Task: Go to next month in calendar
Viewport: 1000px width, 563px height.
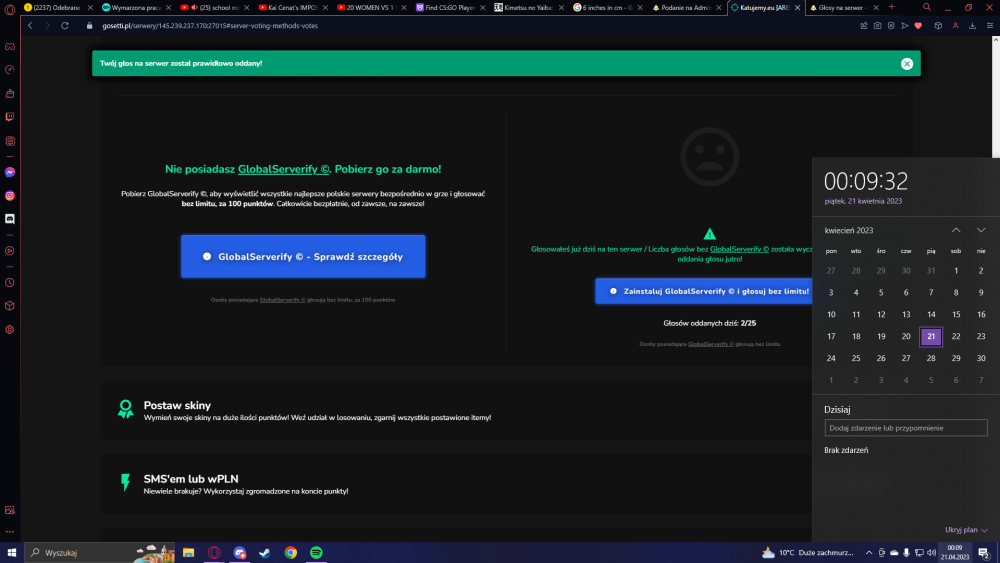Action: pyautogui.click(x=981, y=230)
